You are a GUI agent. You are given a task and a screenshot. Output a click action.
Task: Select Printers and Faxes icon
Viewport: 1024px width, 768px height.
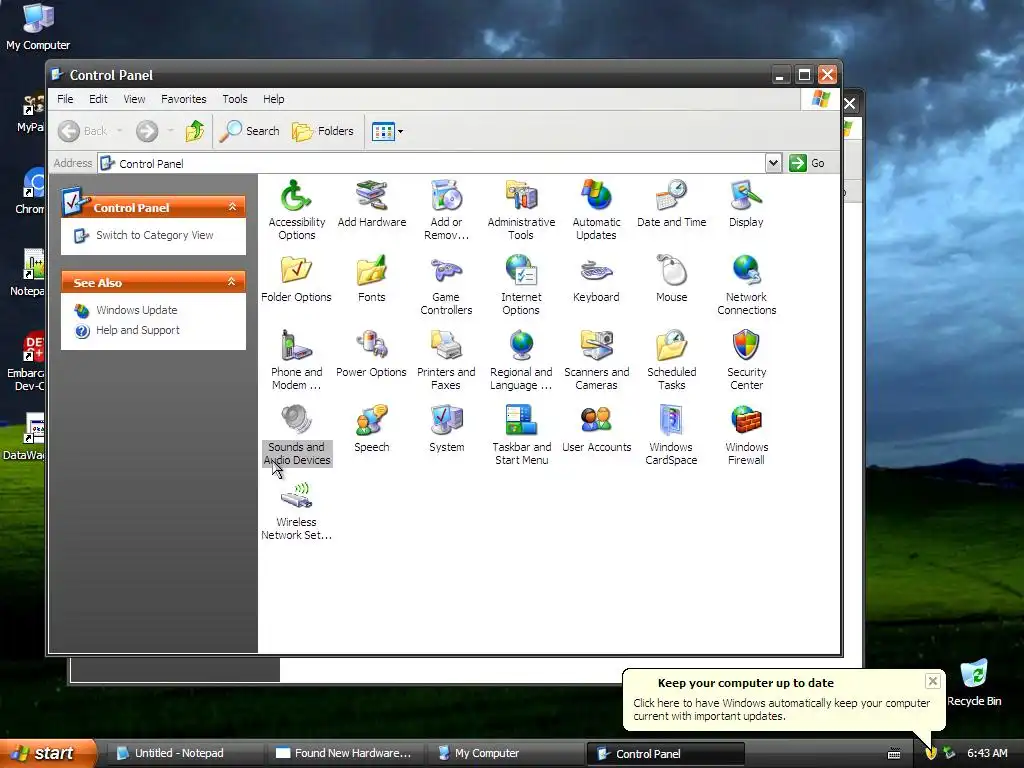446,359
